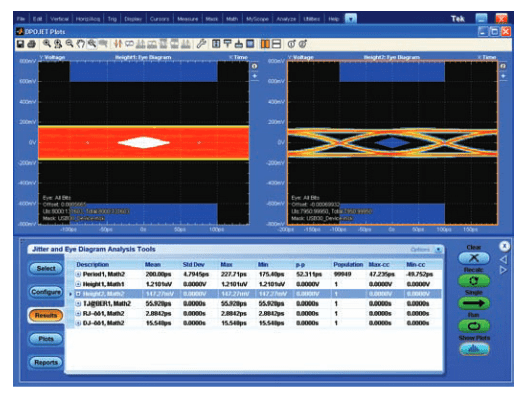Open the Analyze menu

[286, 19]
